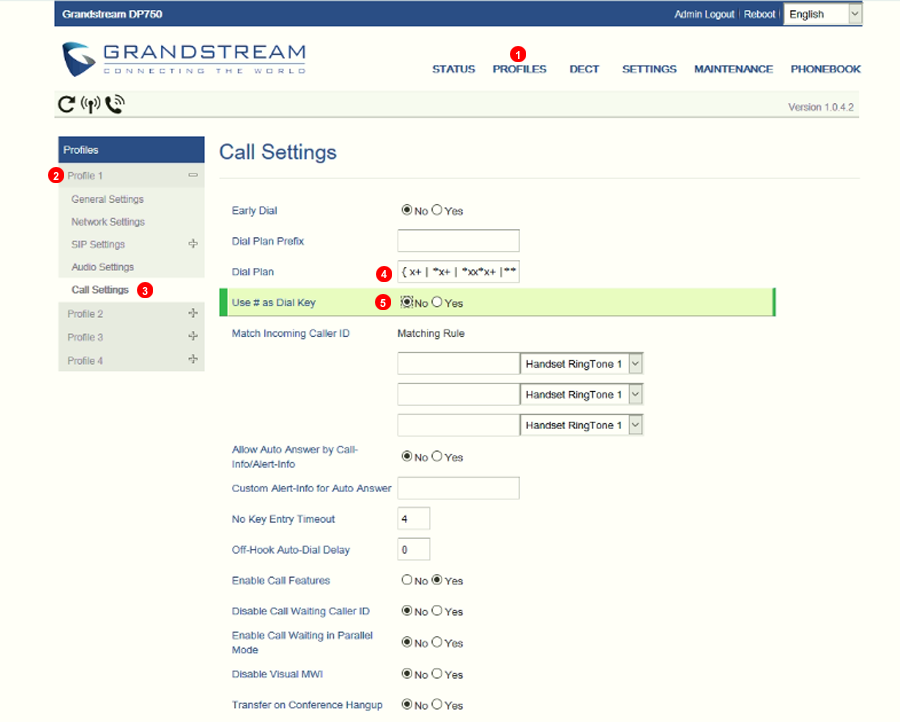The width and height of the screenshot is (900, 722).
Task: Set Early Dial to Yes
Action: coord(437,210)
